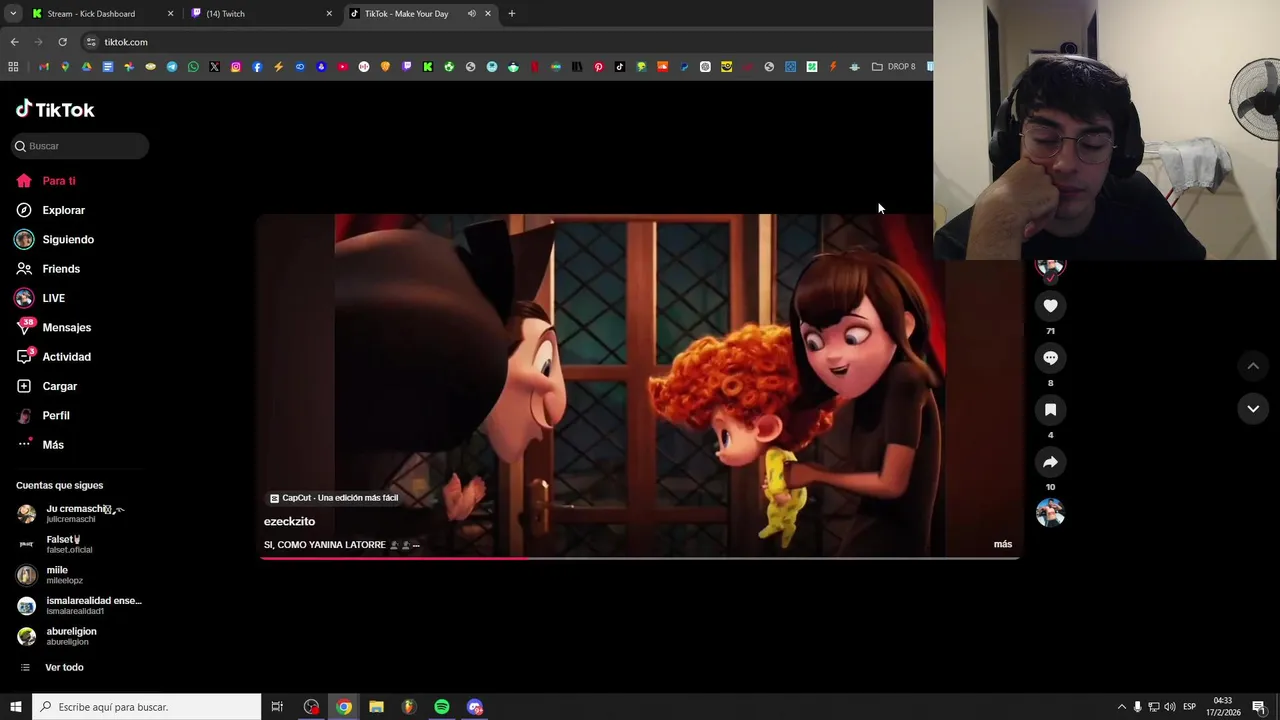Open the Gmail bookmark
Screen dimensions: 1280x720
pos(44,67)
